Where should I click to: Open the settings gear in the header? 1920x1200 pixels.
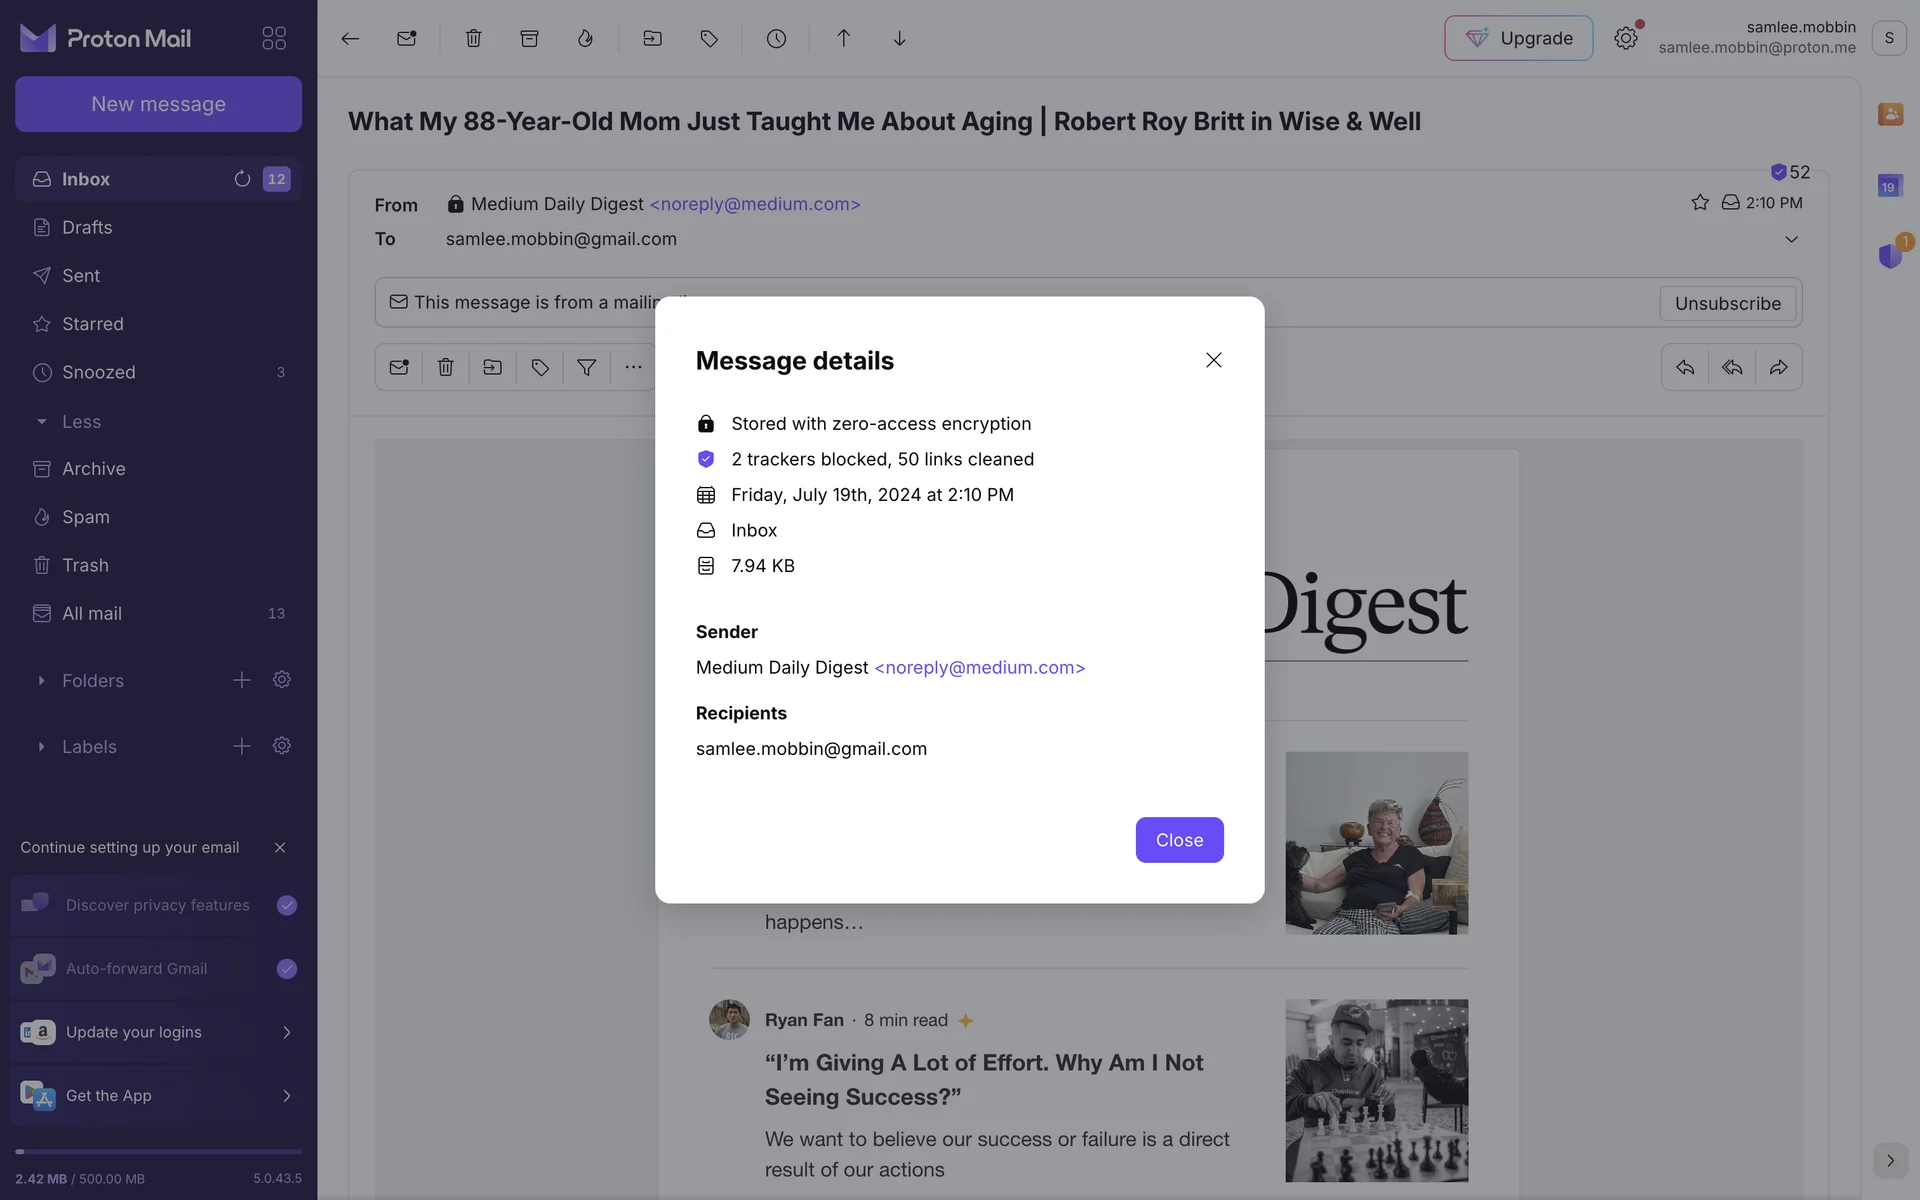pyautogui.click(x=1625, y=38)
